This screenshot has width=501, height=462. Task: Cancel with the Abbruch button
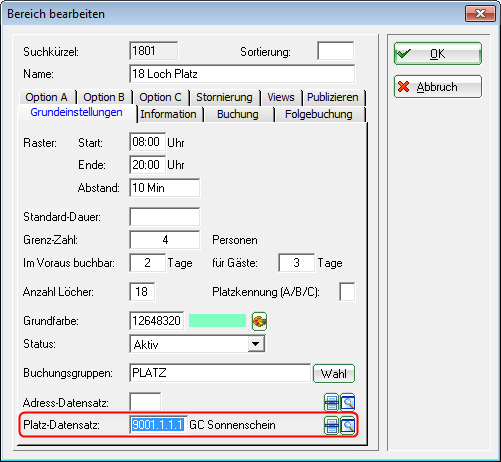[438, 87]
